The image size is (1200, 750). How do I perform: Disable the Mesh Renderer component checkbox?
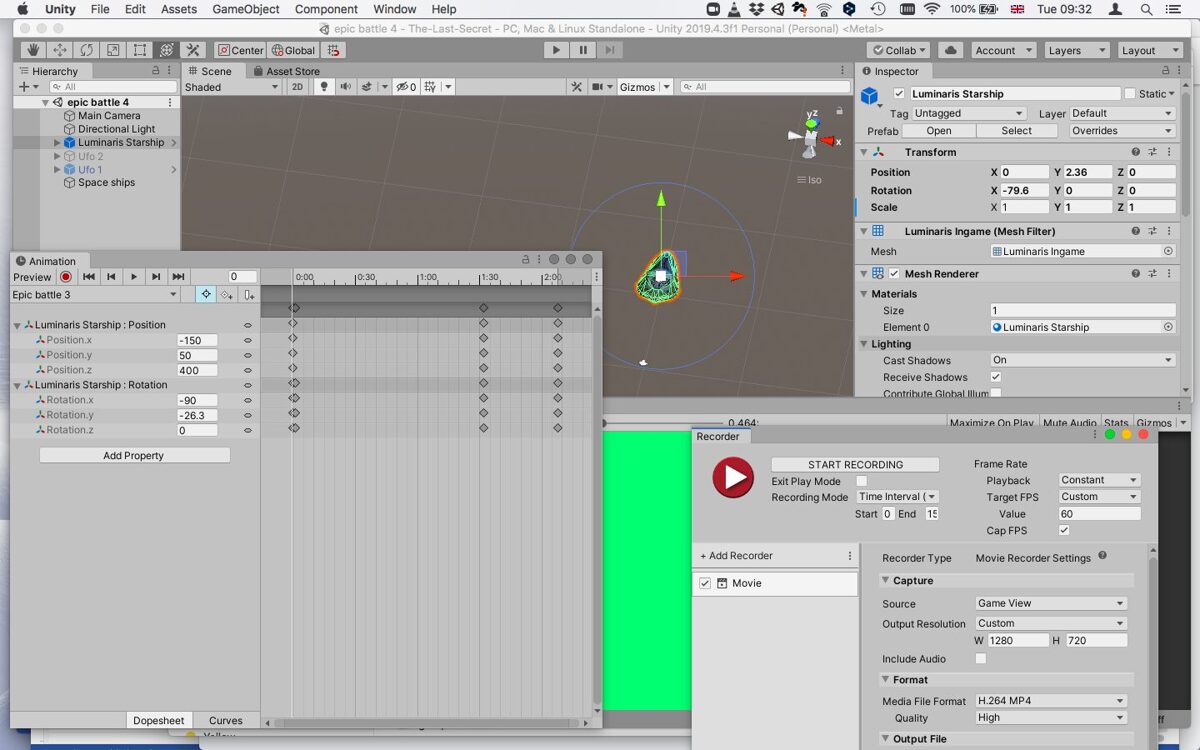coord(895,274)
